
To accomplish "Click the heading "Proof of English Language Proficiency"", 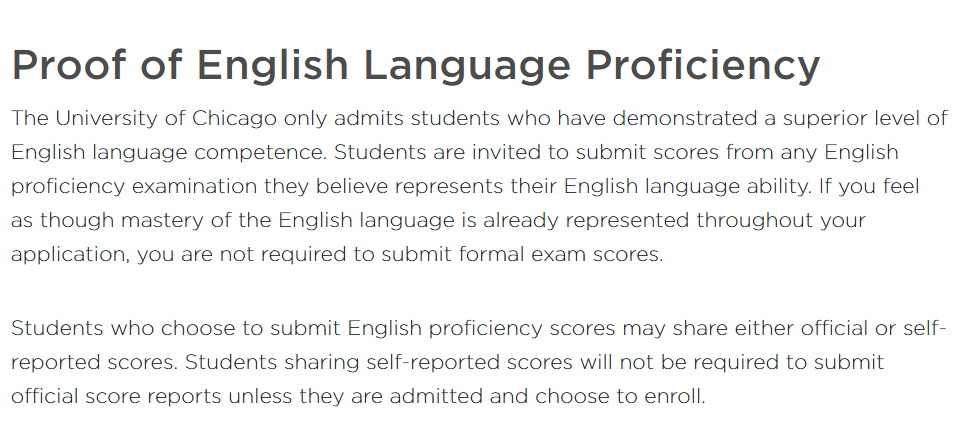I will pos(416,66).
